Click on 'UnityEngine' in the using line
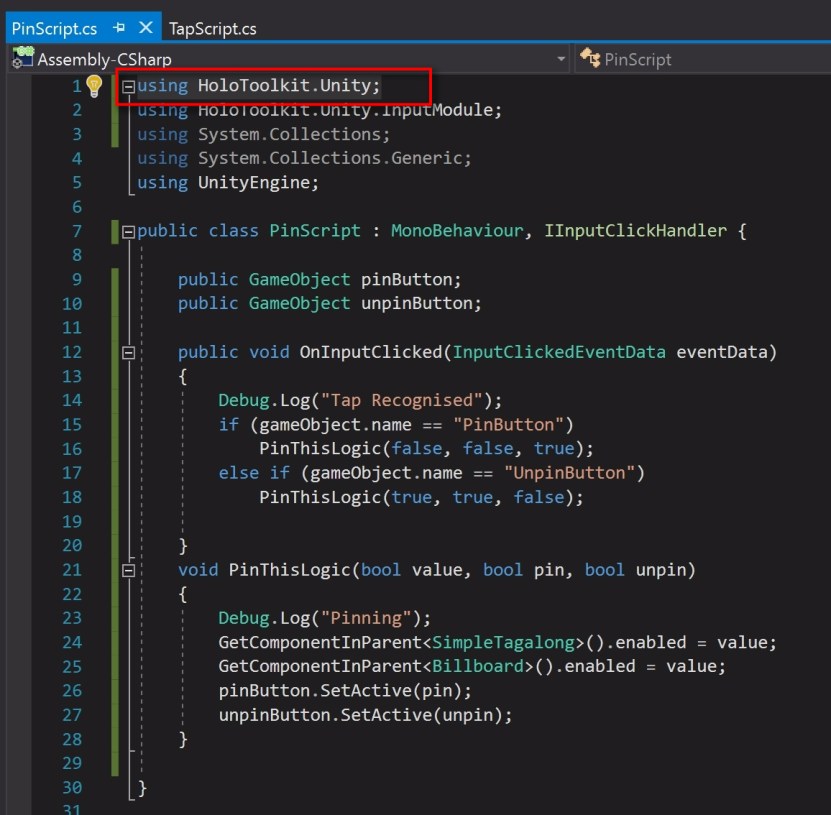831x815 pixels. click(253, 183)
